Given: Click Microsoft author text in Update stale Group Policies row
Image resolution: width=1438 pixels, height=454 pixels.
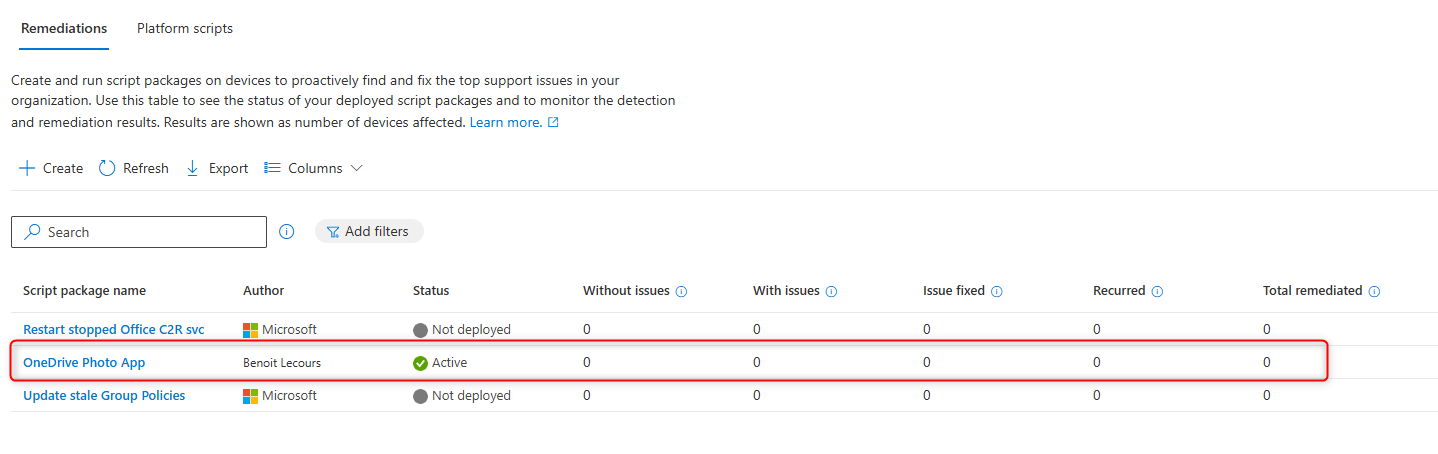Looking at the screenshot, I should (290, 395).
